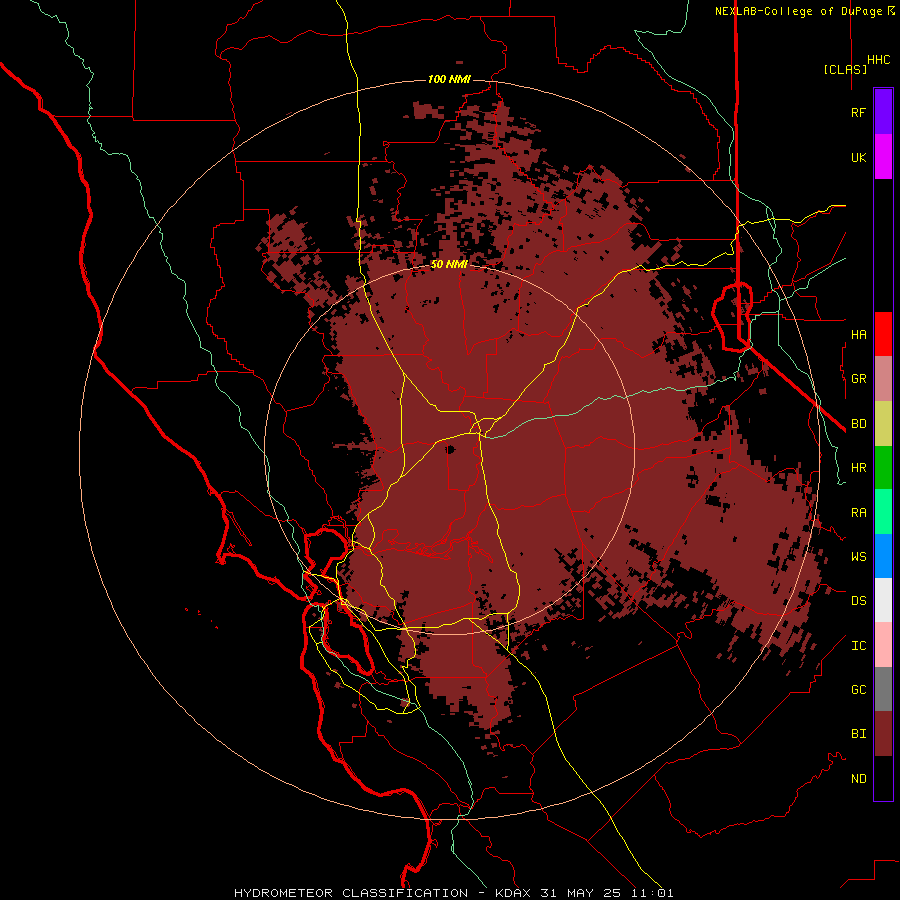Click the UK legend label

point(858,157)
